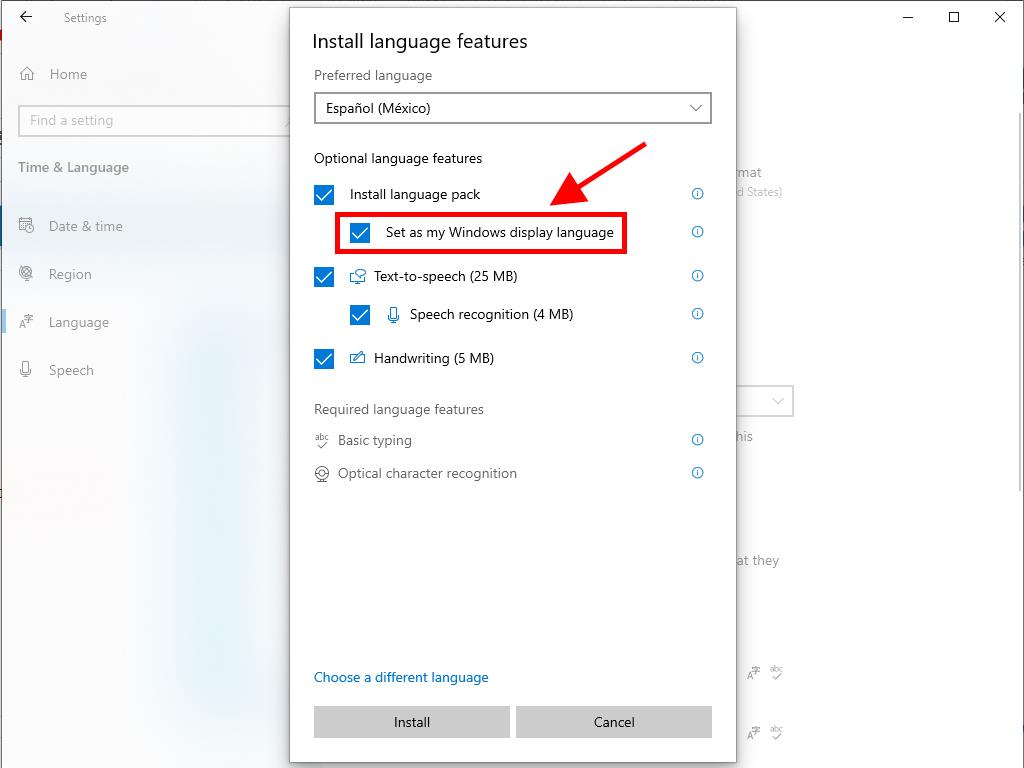Click info icon beside Basic typing
Screen dimensions: 1024x768
(698, 440)
